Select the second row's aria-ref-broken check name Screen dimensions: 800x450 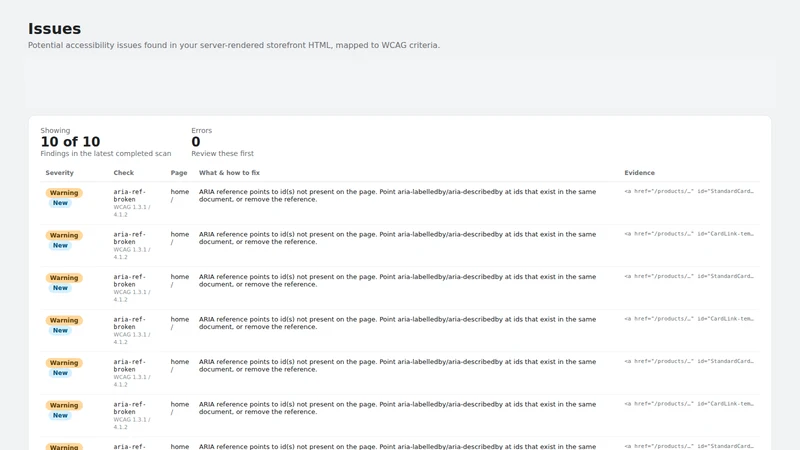(130, 238)
